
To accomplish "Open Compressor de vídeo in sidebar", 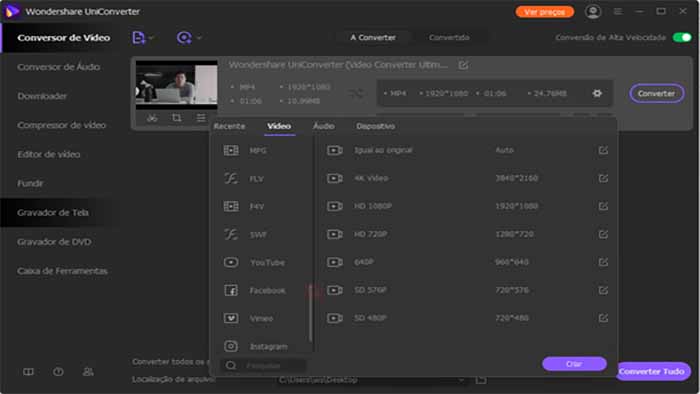I will pyautogui.click(x=62, y=125).
